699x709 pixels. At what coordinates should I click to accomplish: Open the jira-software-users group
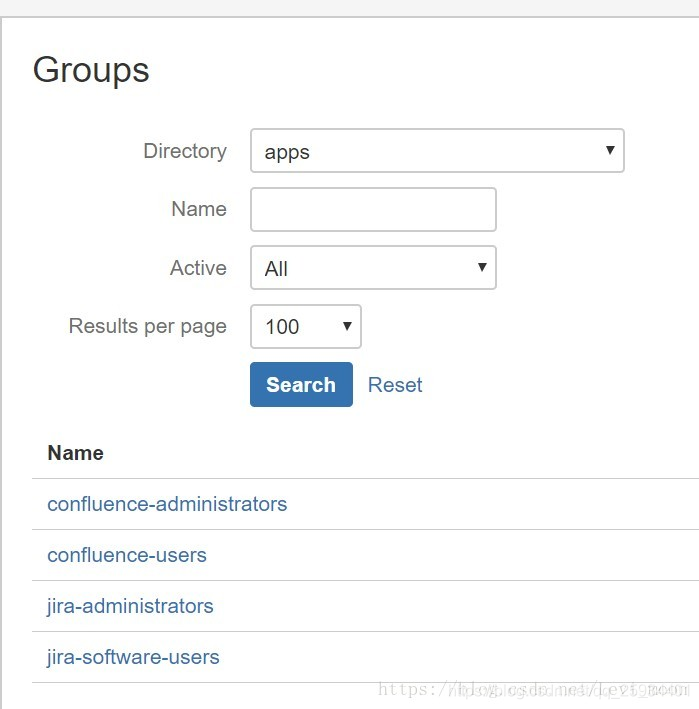tap(133, 657)
